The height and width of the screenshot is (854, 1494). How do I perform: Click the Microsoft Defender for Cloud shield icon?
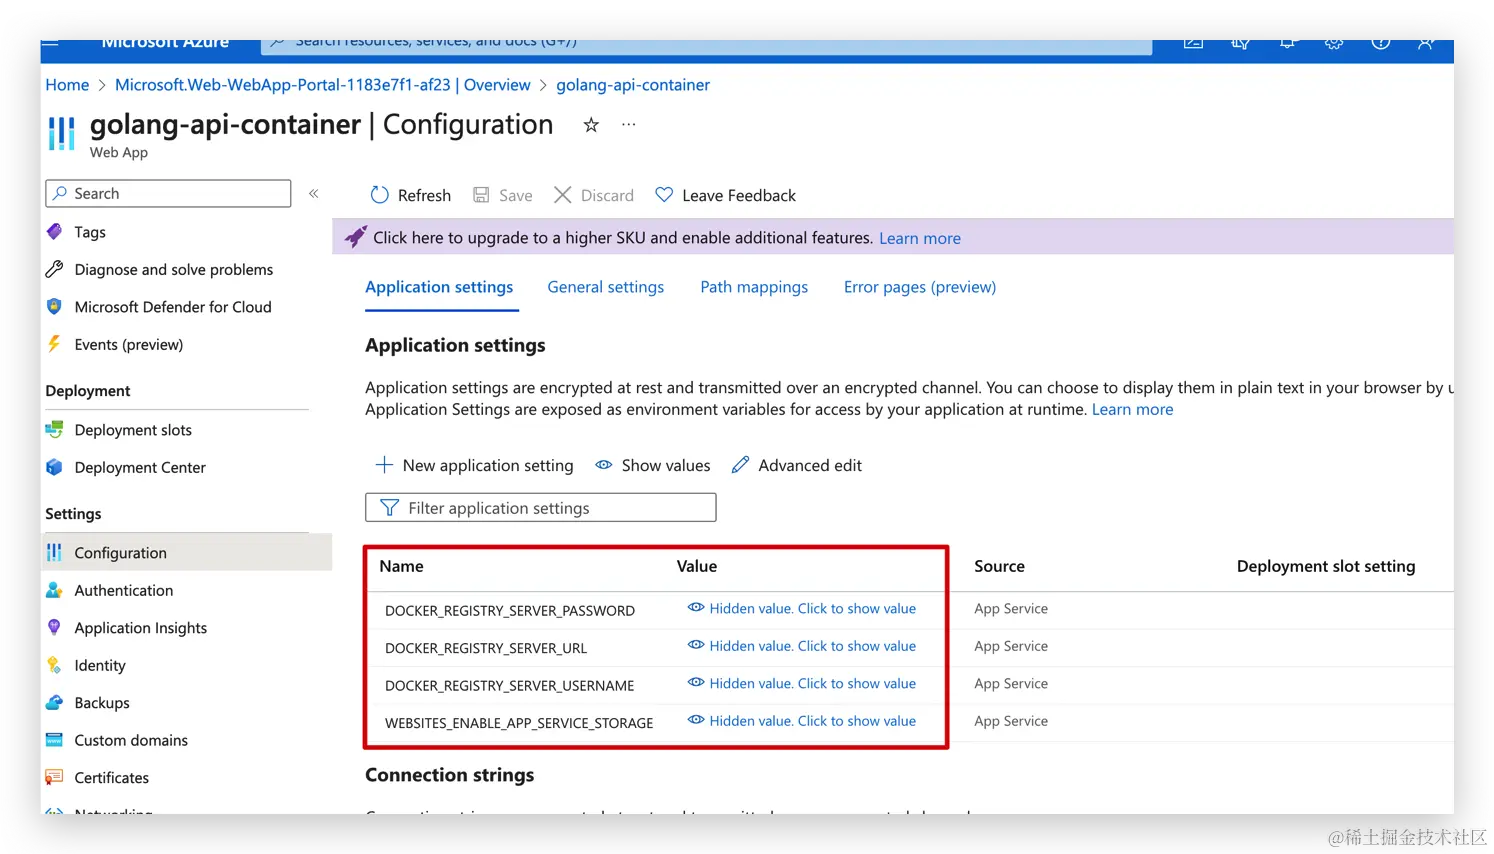54,307
